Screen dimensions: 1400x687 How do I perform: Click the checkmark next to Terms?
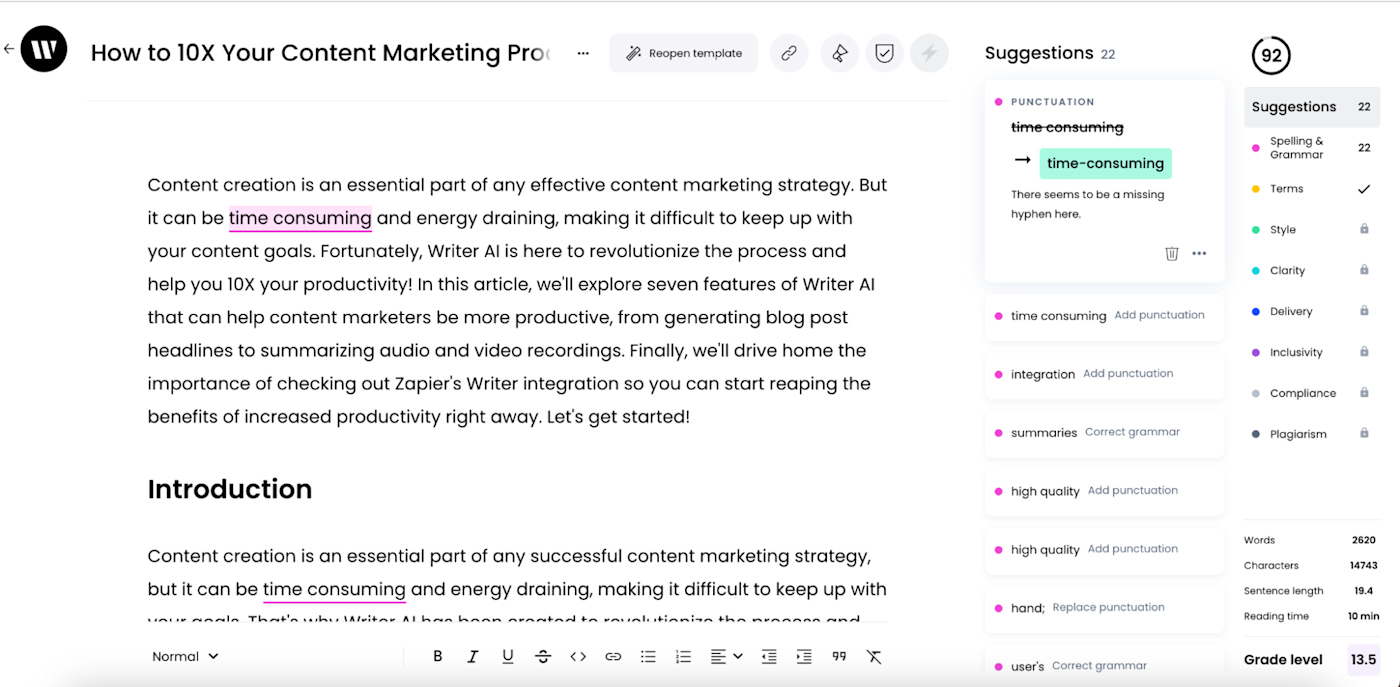(x=1364, y=189)
